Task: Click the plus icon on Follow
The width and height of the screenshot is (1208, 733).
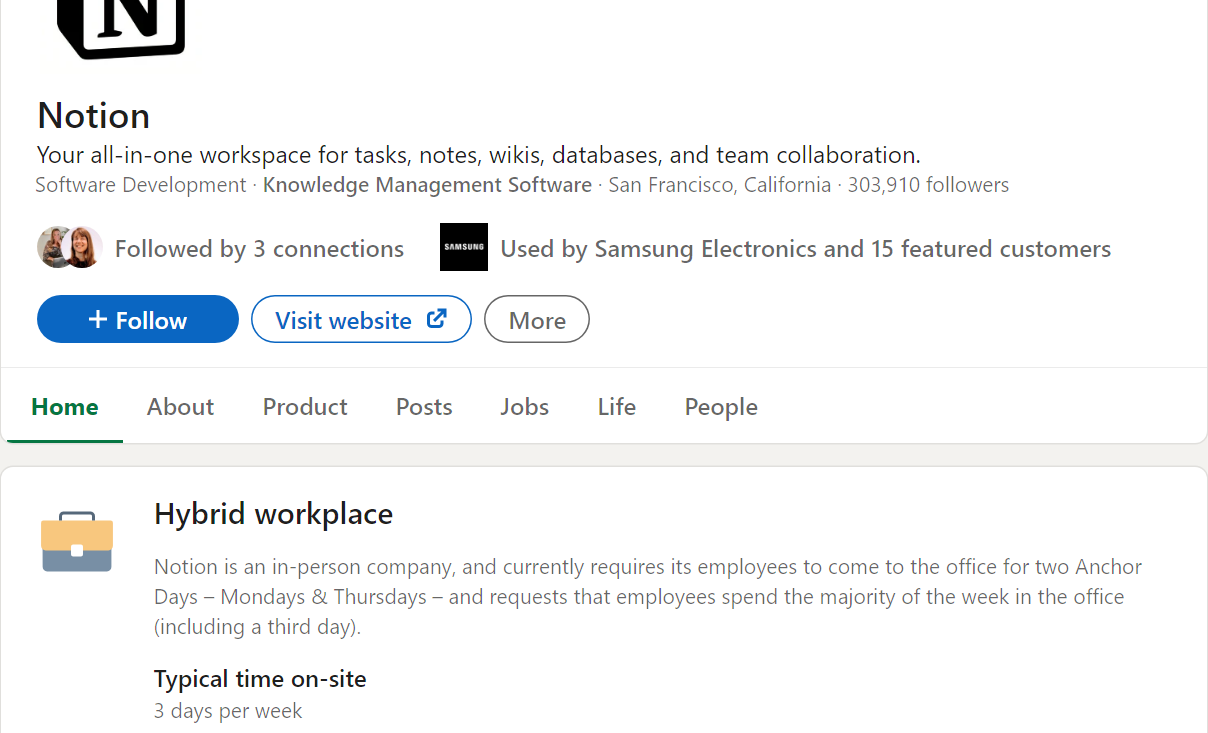Action: click(x=98, y=320)
